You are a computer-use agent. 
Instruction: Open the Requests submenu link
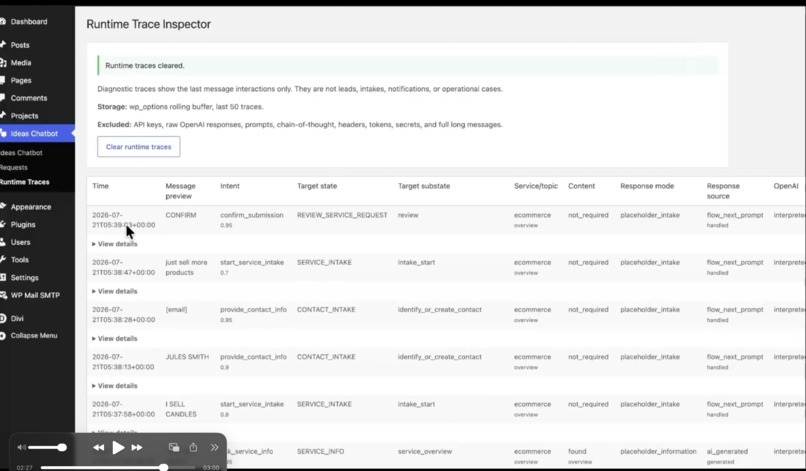pyautogui.click(x=14, y=167)
